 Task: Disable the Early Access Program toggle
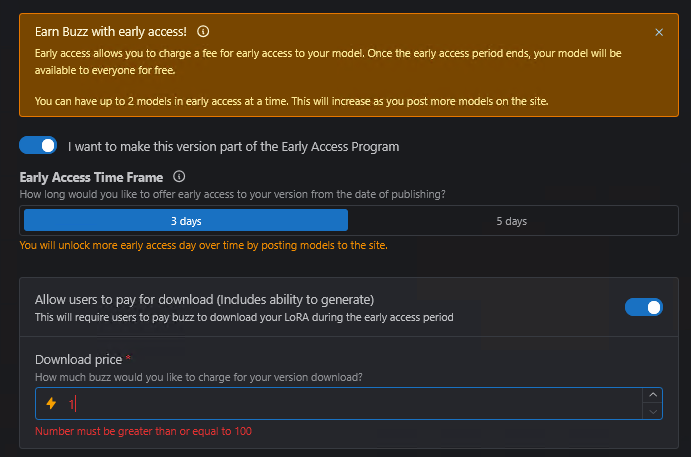[x=38, y=146]
